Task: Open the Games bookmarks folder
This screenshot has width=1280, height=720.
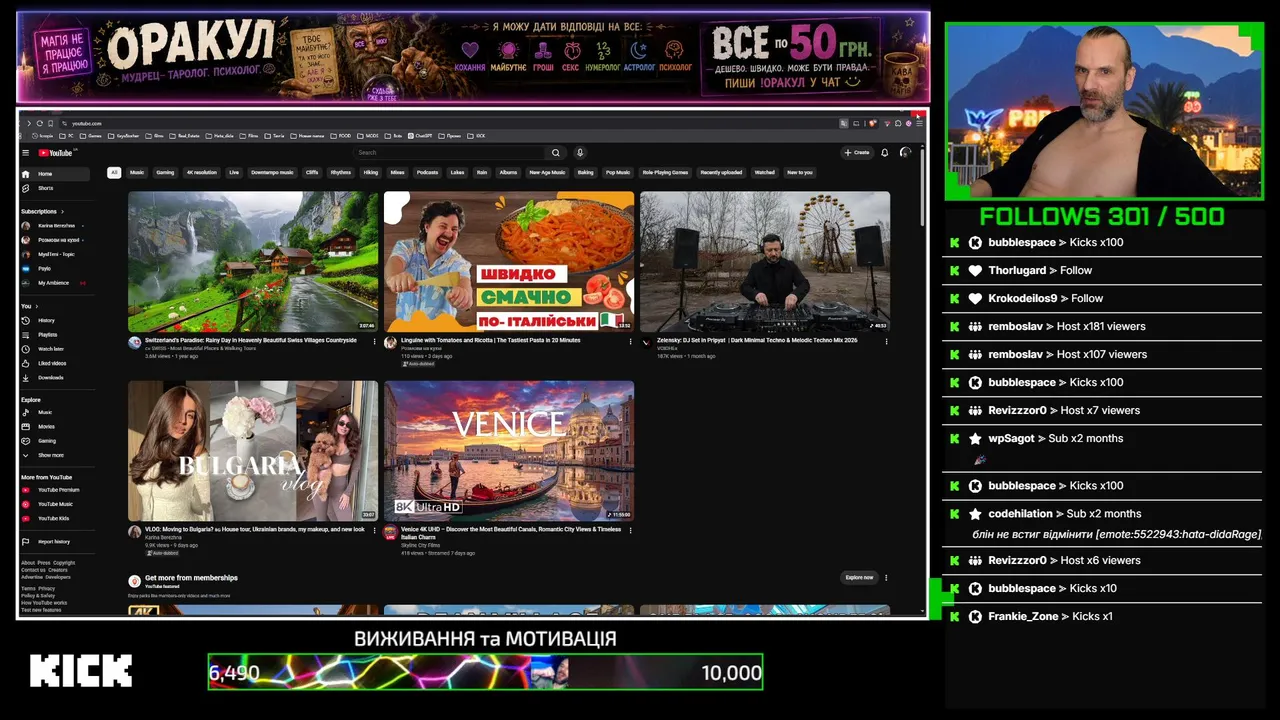Action: pyautogui.click(x=93, y=136)
